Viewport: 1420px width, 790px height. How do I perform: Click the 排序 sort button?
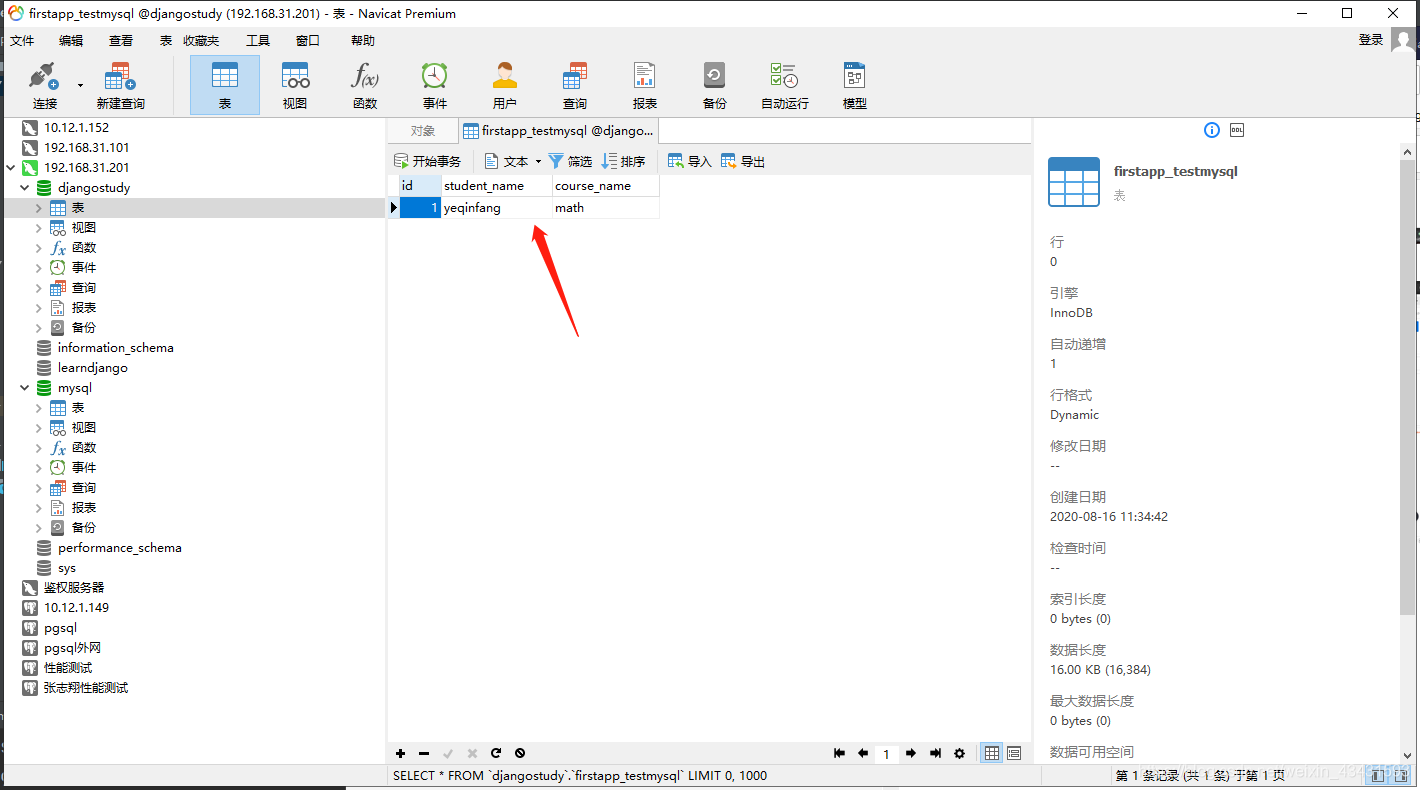pyautogui.click(x=624, y=161)
